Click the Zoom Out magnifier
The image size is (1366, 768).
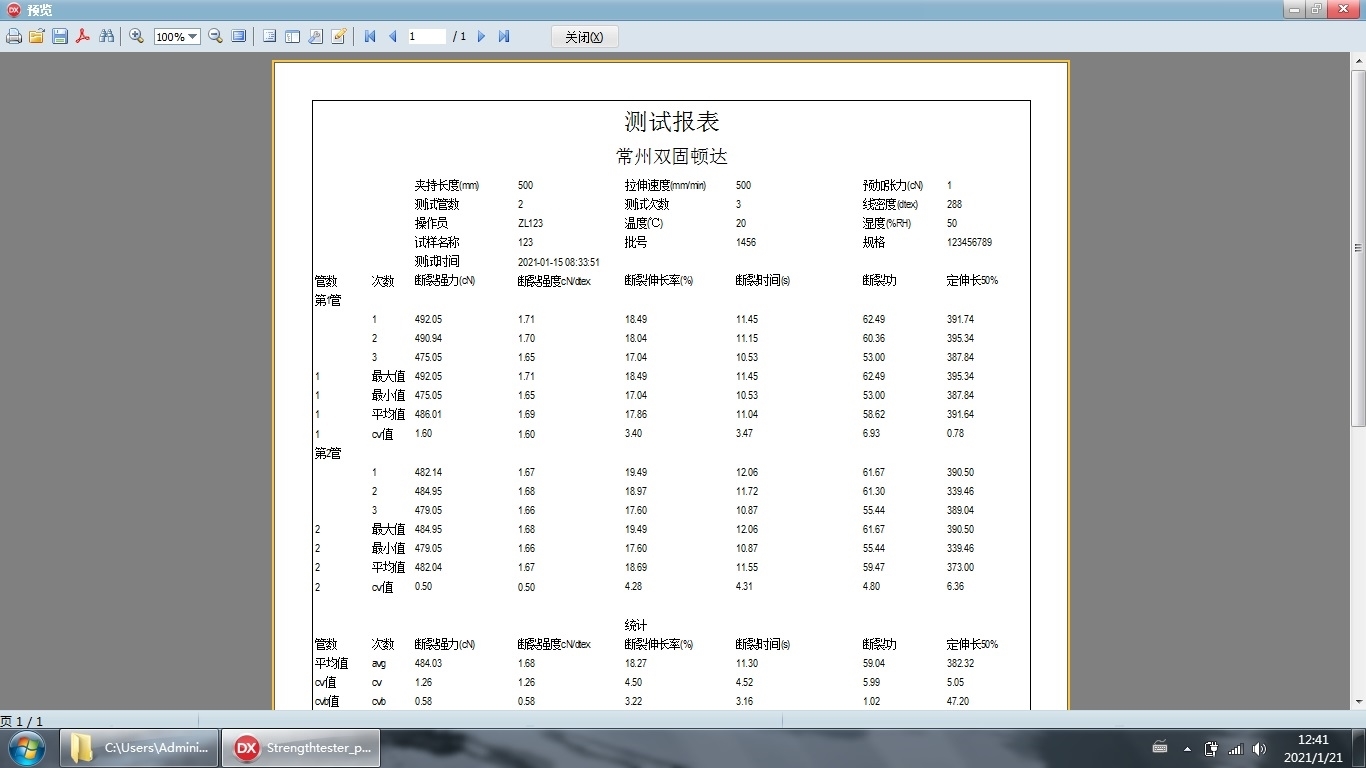coord(215,36)
